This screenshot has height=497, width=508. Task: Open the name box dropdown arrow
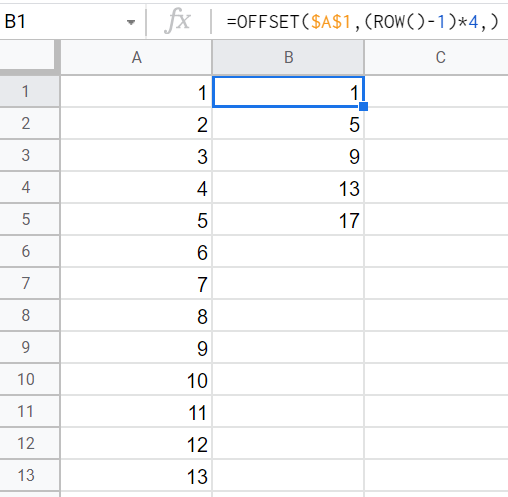131,22
